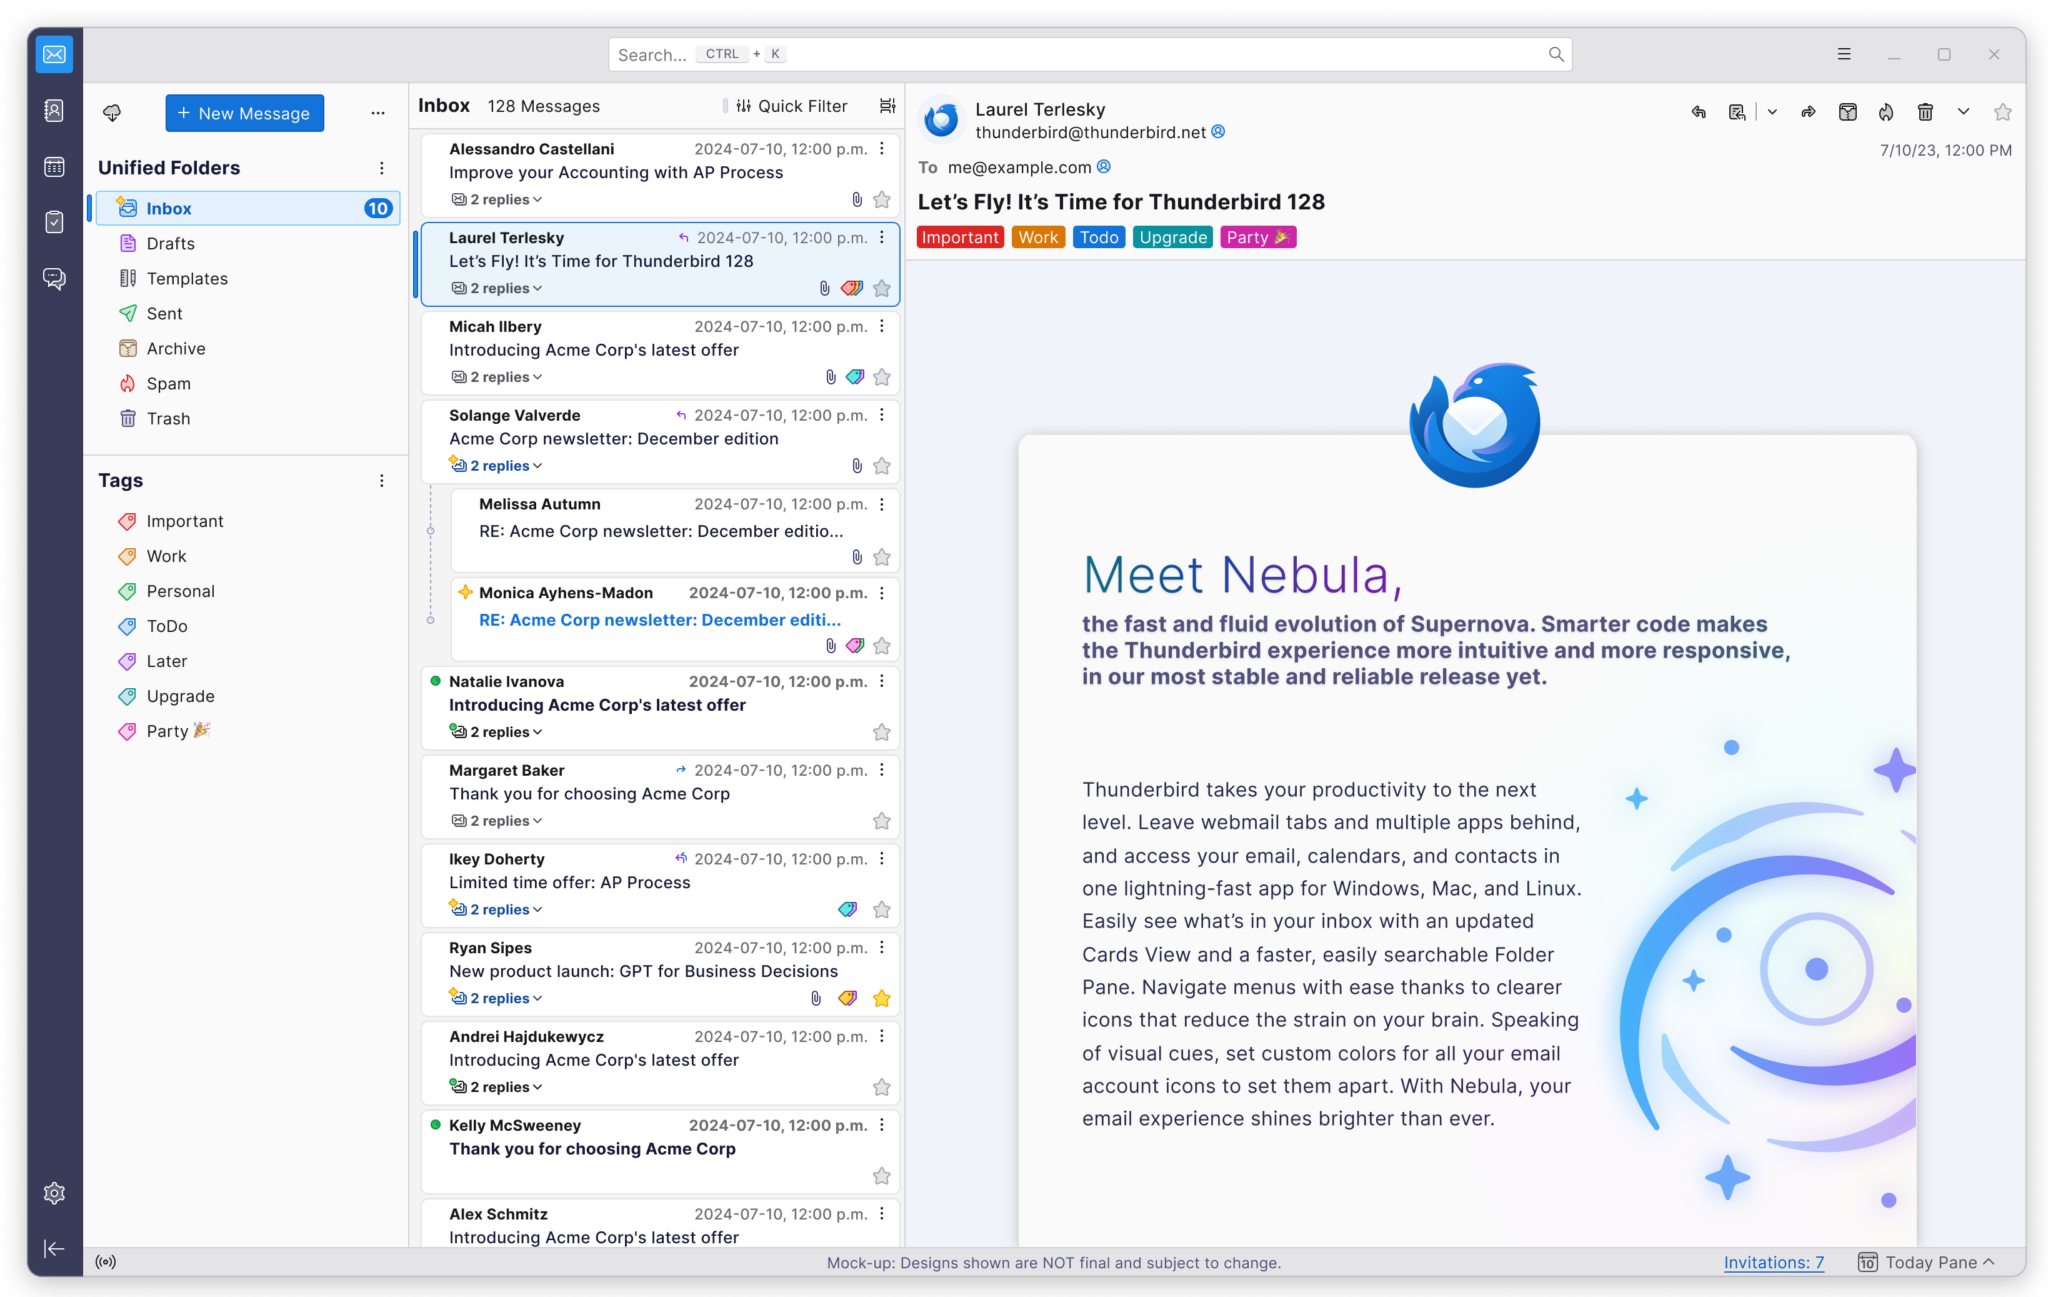This screenshot has width=2048, height=1297.
Task: Click the Quick Filter toolbar icon
Action: (743, 106)
